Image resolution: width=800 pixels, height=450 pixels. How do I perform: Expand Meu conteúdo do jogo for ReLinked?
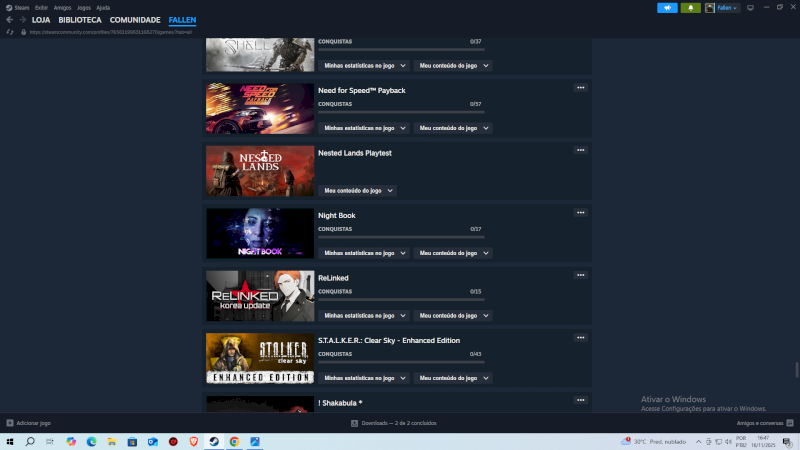pyautogui.click(x=453, y=316)
